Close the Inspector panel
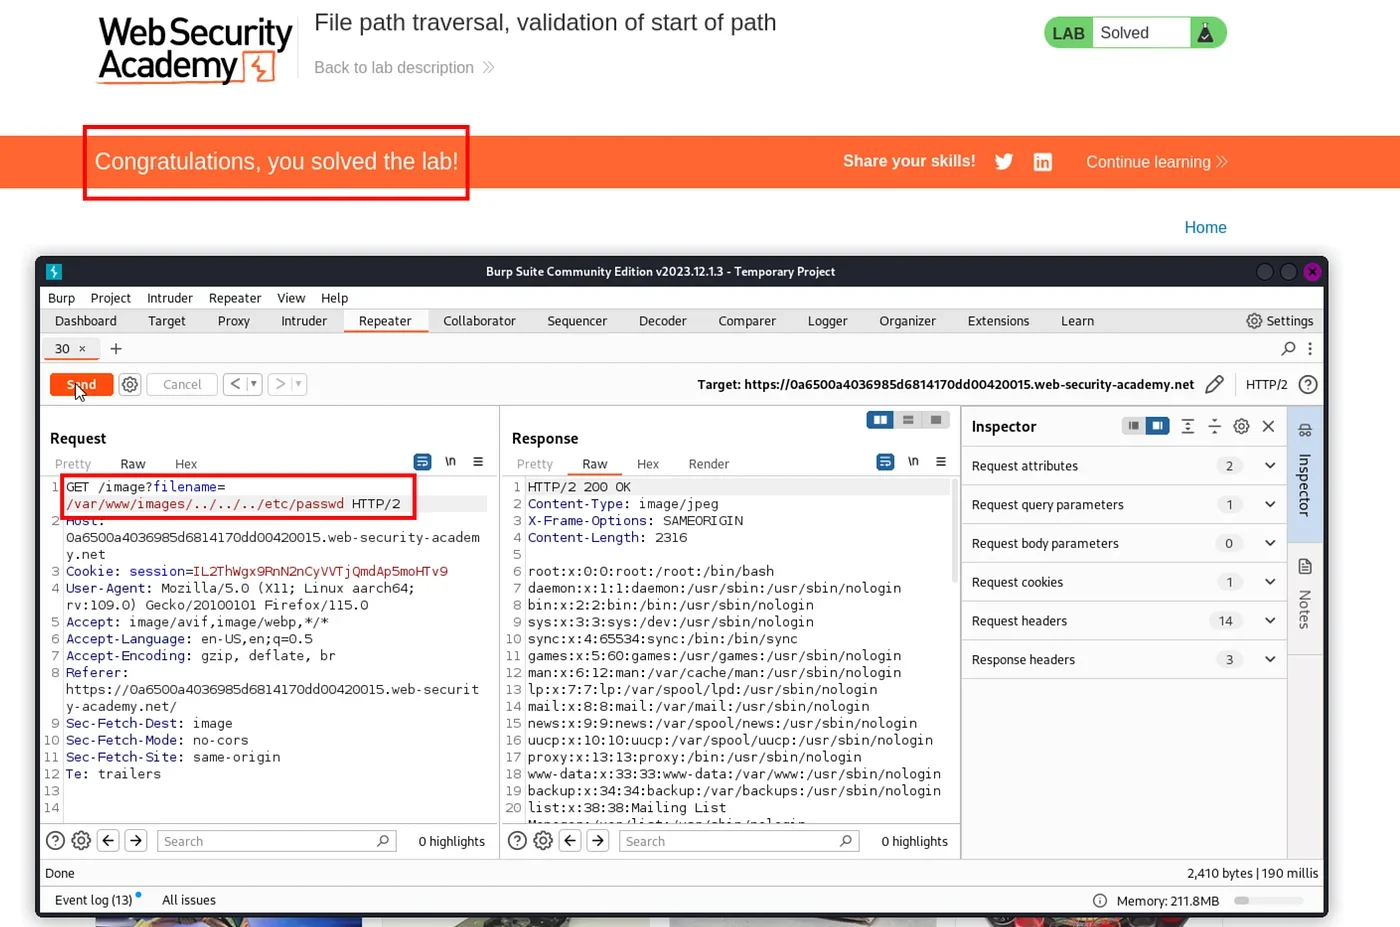Image resolution: width=1400 pixels, height=927 pixels. coord(1268,426)
